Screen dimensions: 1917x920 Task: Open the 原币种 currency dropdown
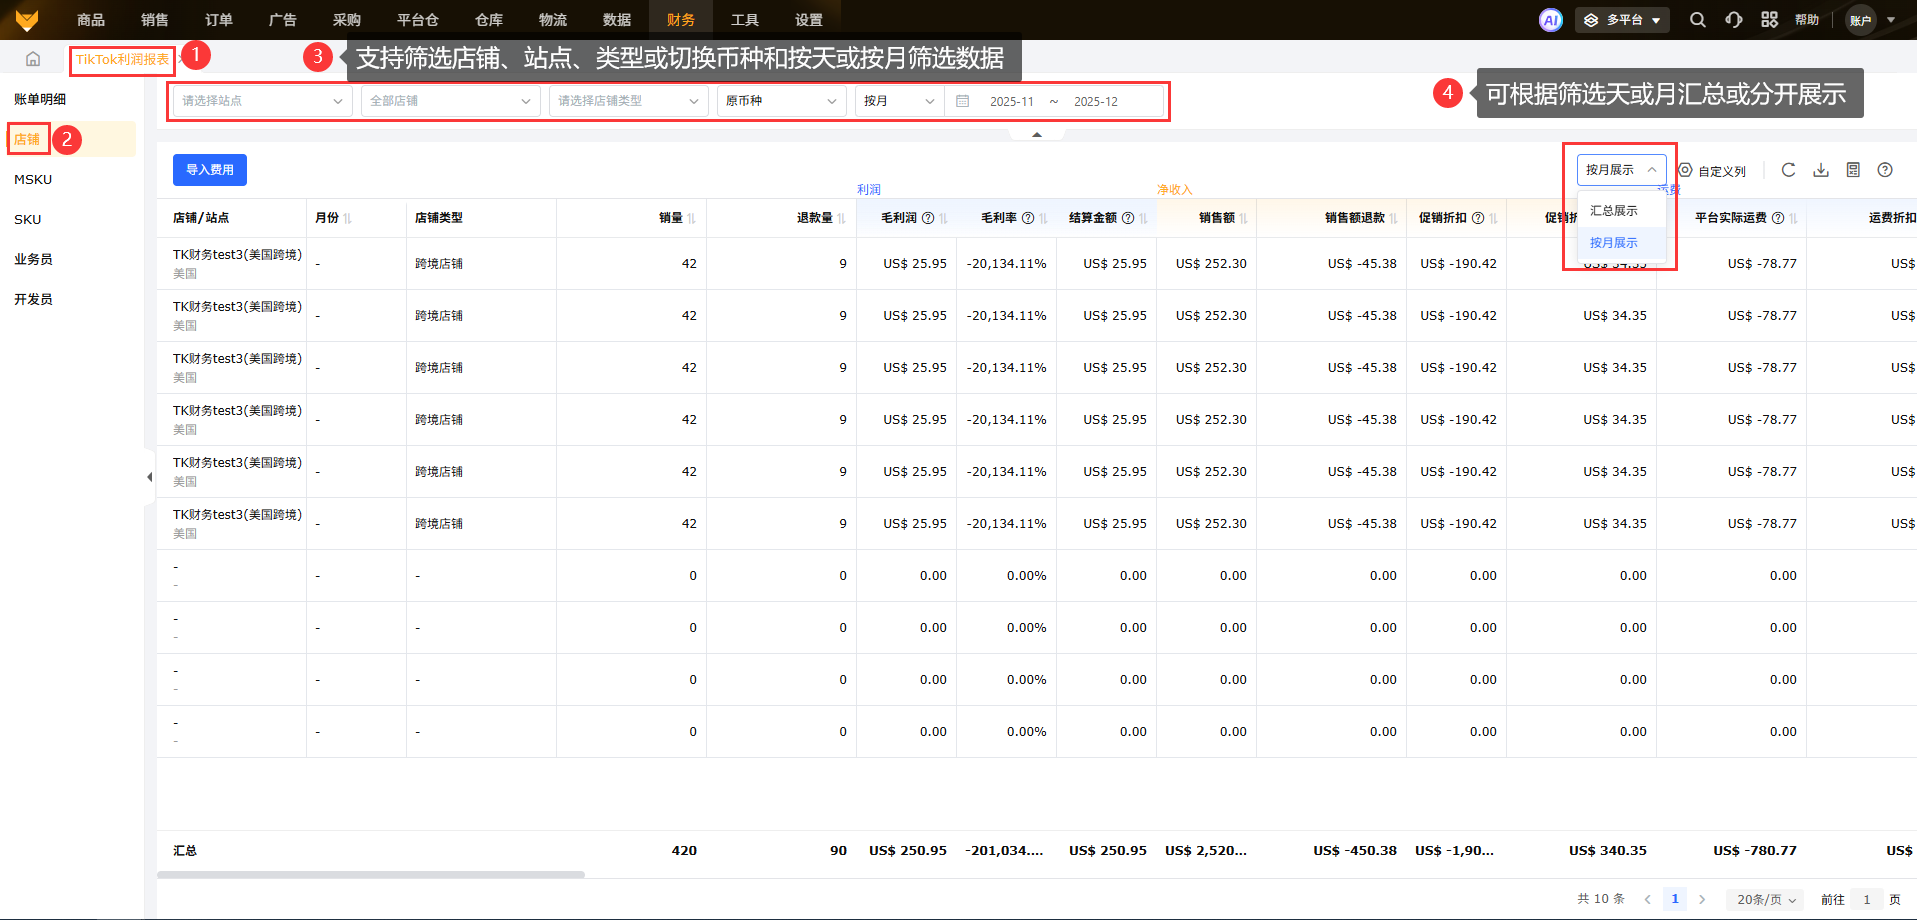781,101
